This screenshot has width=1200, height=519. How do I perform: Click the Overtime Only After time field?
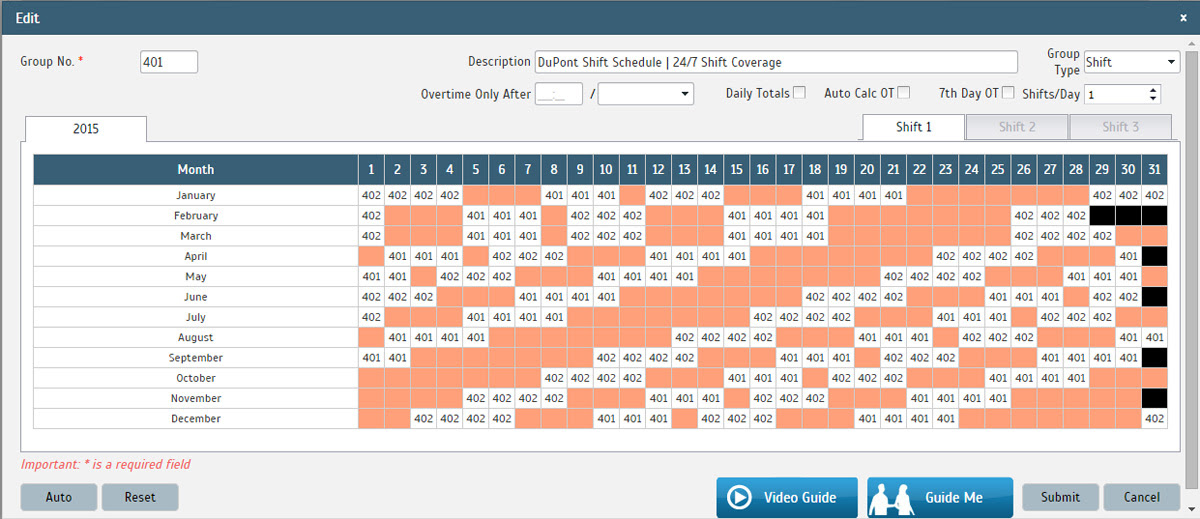(x=559, y=94)
